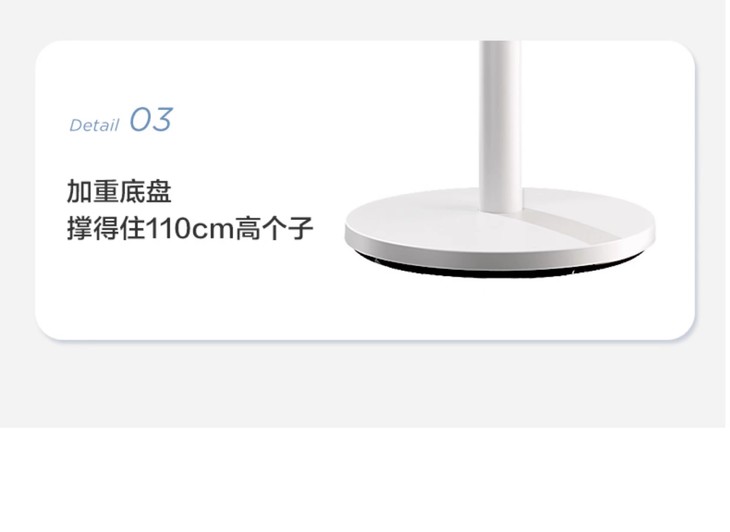Click the '110cm' measurement in subtitle

[x=190, y=229]
